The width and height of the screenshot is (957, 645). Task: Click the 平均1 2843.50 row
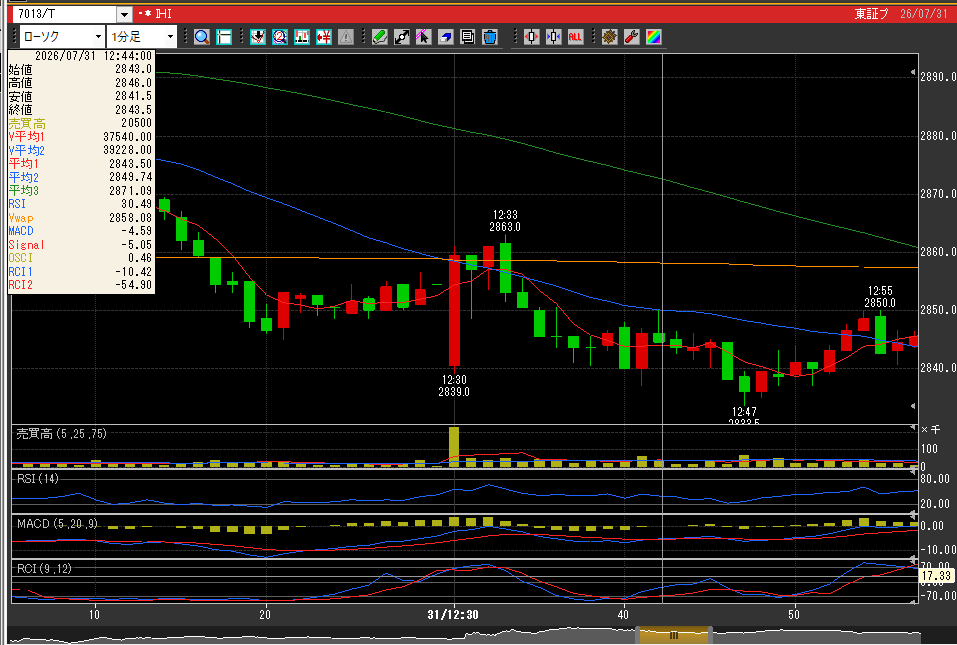(x=81, y=164)
